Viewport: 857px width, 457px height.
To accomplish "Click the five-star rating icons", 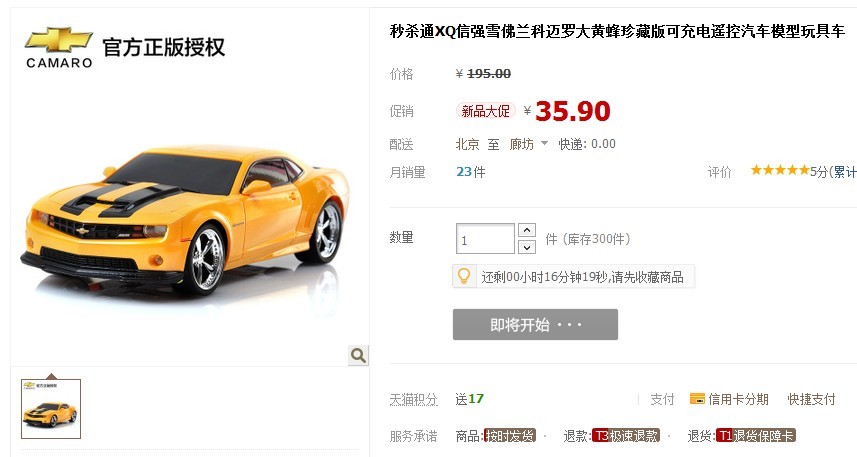I will click(x=780, y=171).
